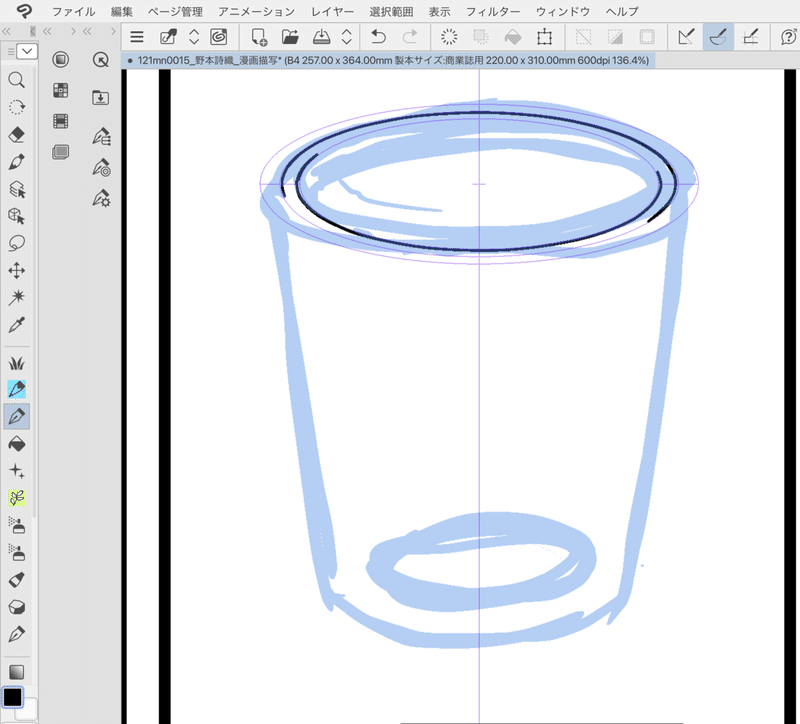Click the film strip animation icon
This screenshot has width=800, height=724.
61,121
